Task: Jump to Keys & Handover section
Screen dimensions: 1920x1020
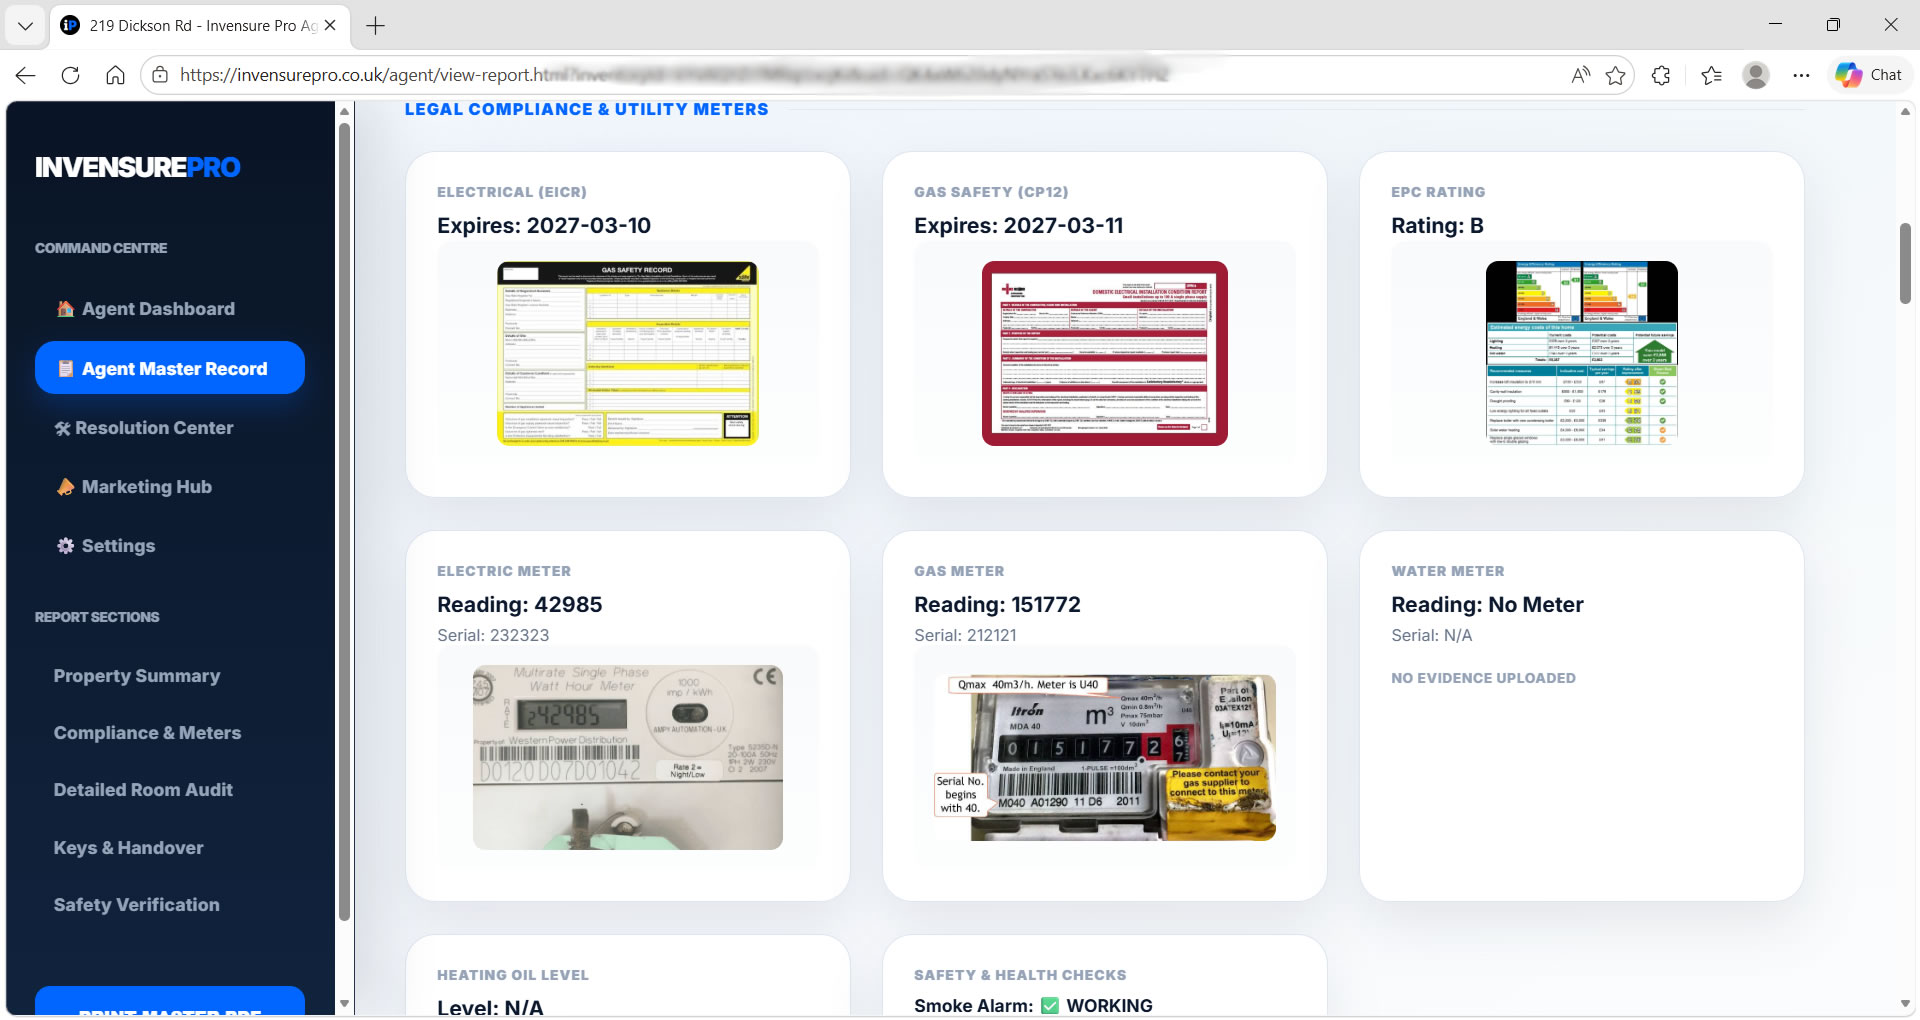Action: point(128,848)
